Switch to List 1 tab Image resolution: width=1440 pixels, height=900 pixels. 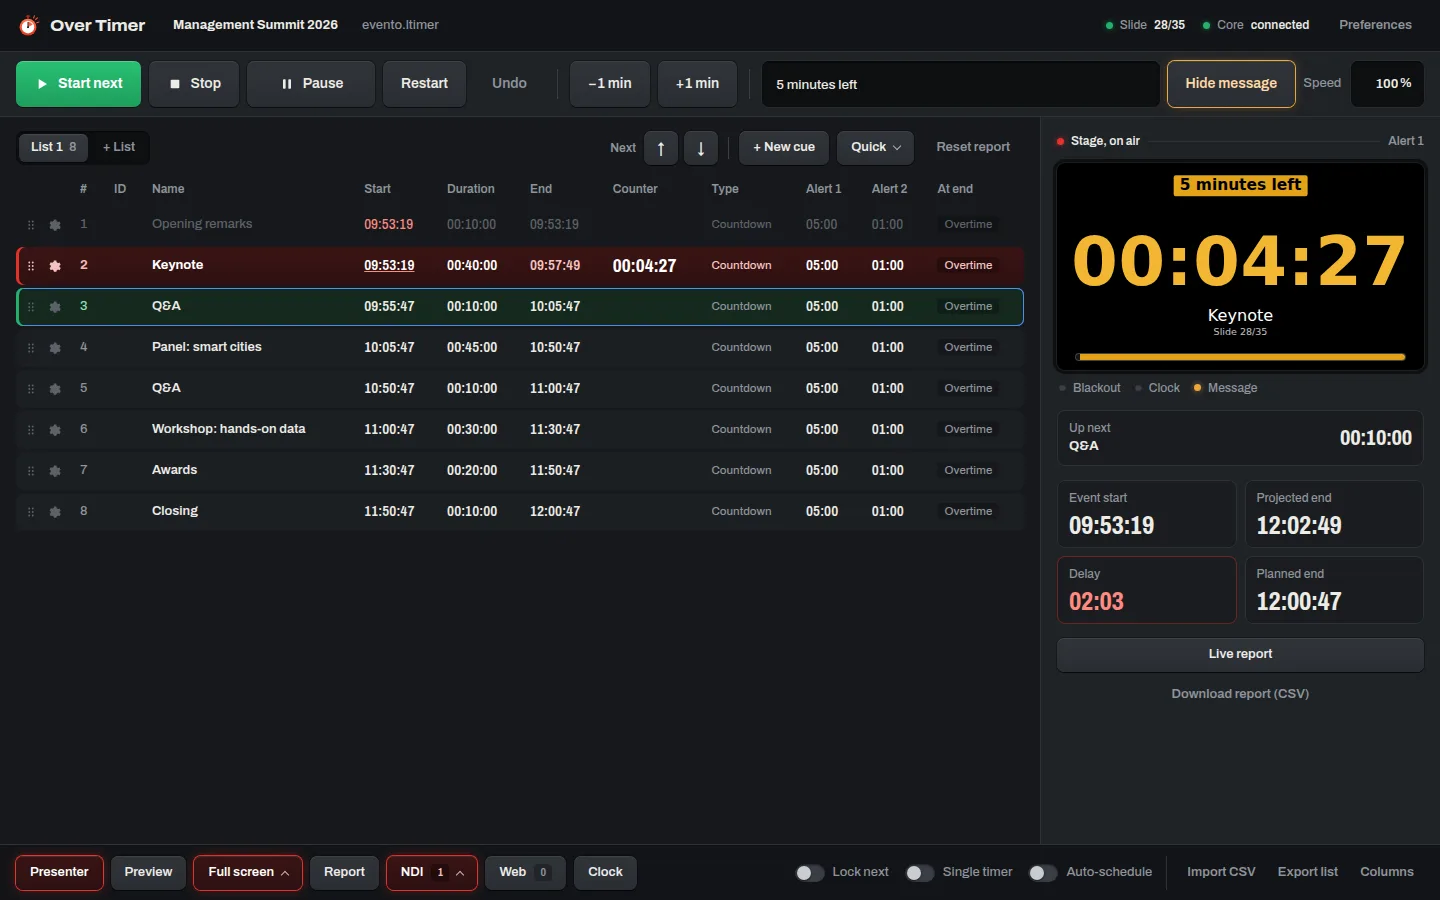coord(53,148)
